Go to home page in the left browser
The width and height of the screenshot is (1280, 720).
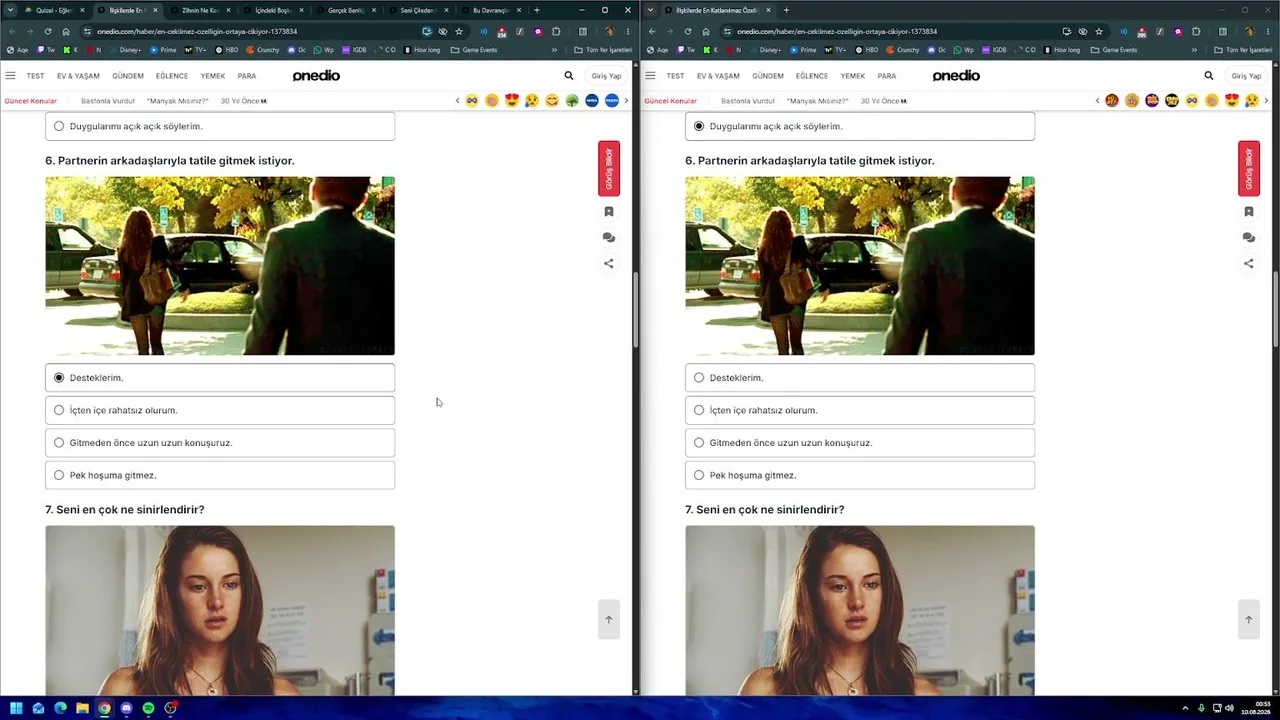(66, 31)
